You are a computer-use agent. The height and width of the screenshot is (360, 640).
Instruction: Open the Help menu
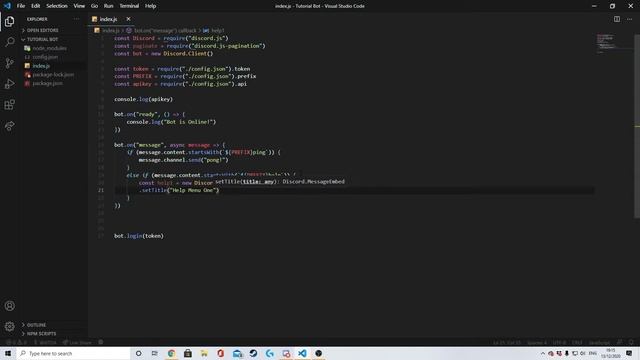click(x=151, y=6)
